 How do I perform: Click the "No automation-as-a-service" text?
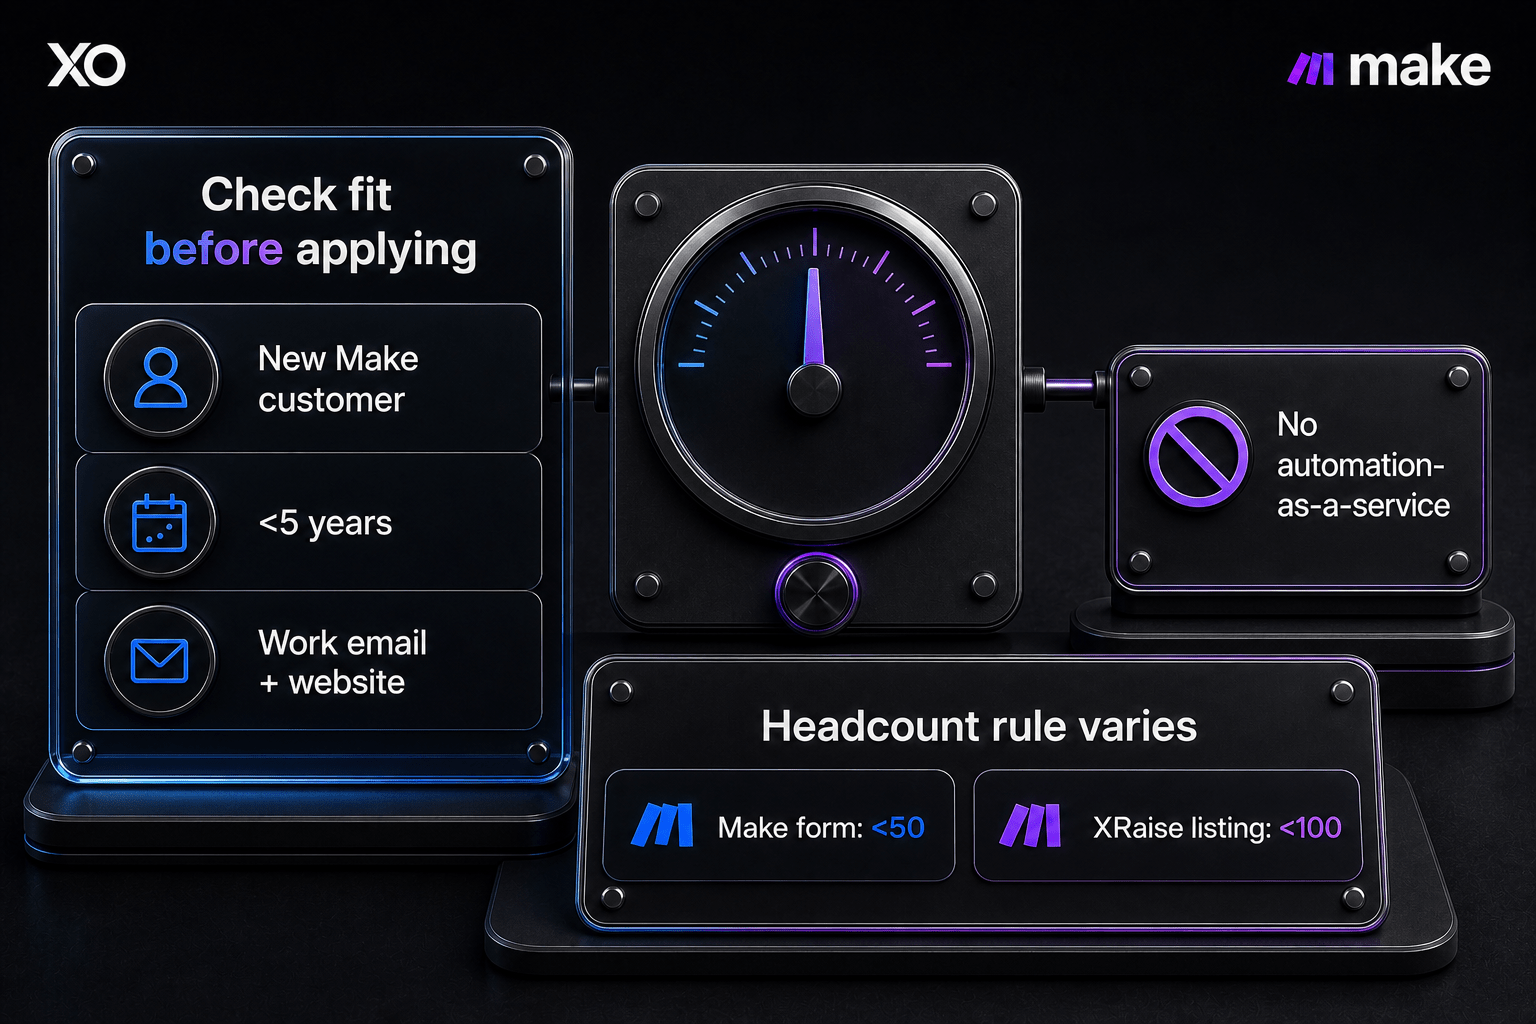pos(1363,465)
